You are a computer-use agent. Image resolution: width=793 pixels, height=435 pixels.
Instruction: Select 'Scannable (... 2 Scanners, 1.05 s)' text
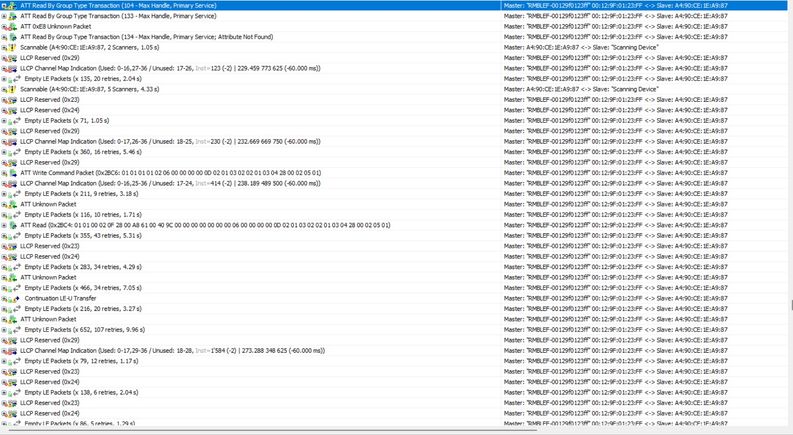coord(90,48)
